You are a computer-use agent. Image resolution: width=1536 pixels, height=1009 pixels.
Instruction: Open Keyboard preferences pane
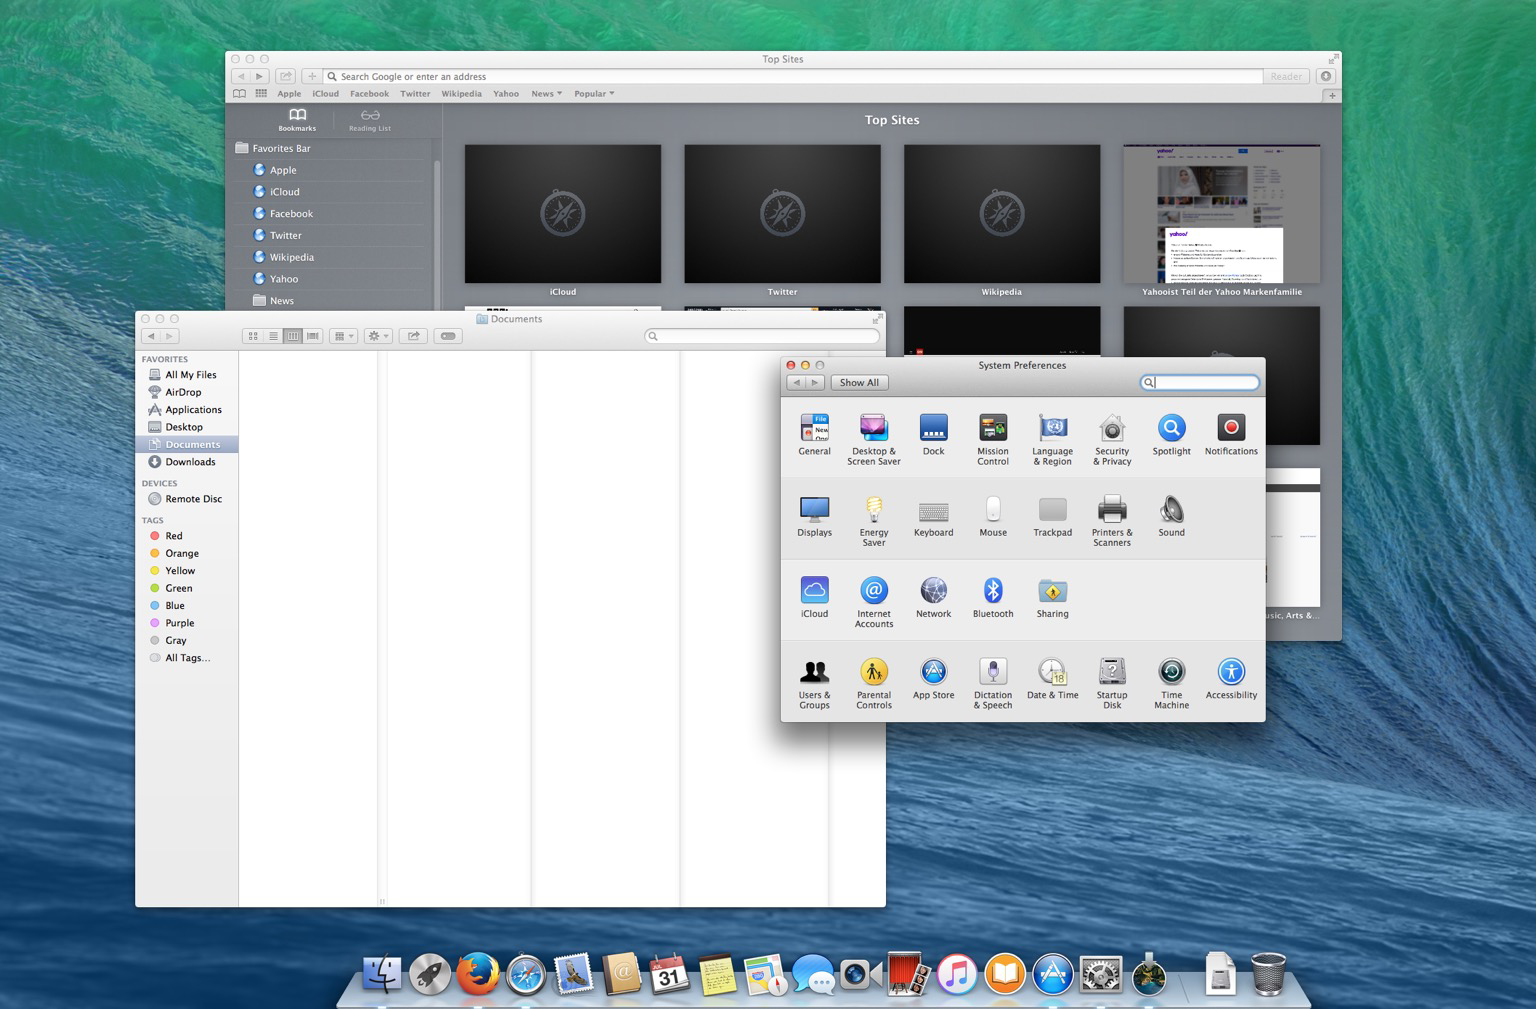tap(933, 516)
